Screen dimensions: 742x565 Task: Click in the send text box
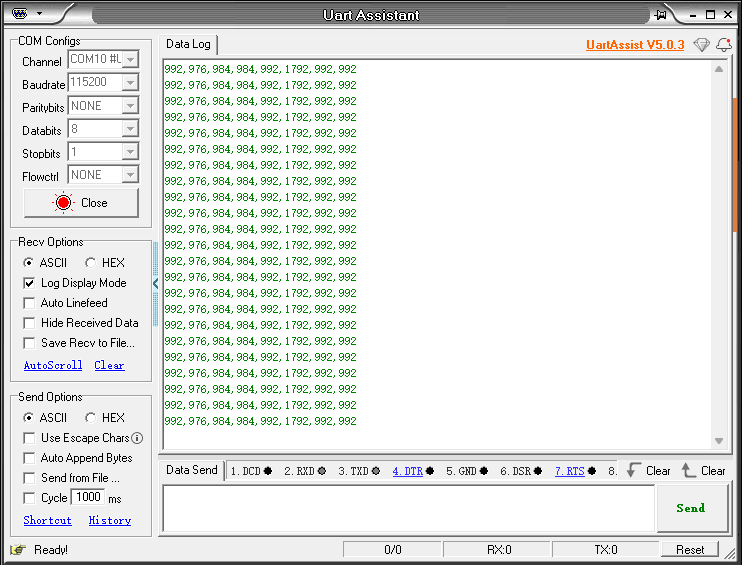point(409,509)
